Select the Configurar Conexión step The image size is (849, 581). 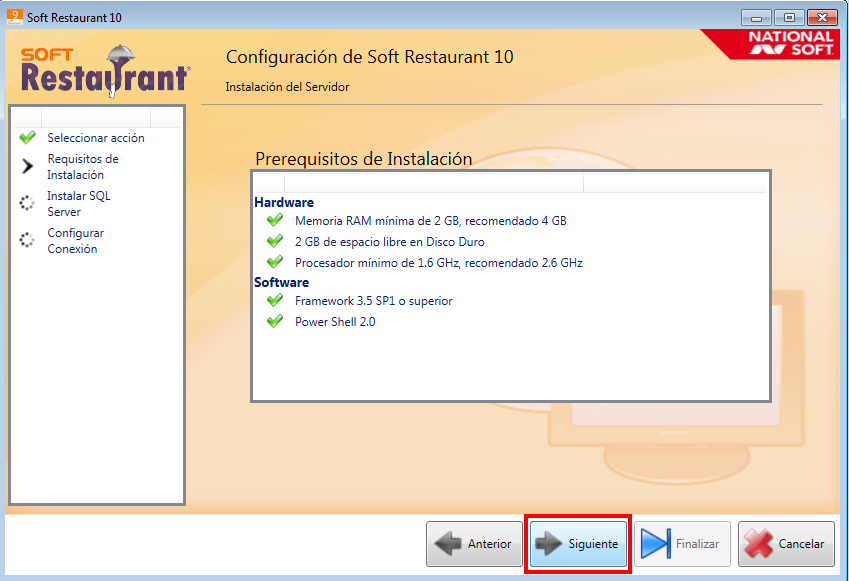point(75,241)
